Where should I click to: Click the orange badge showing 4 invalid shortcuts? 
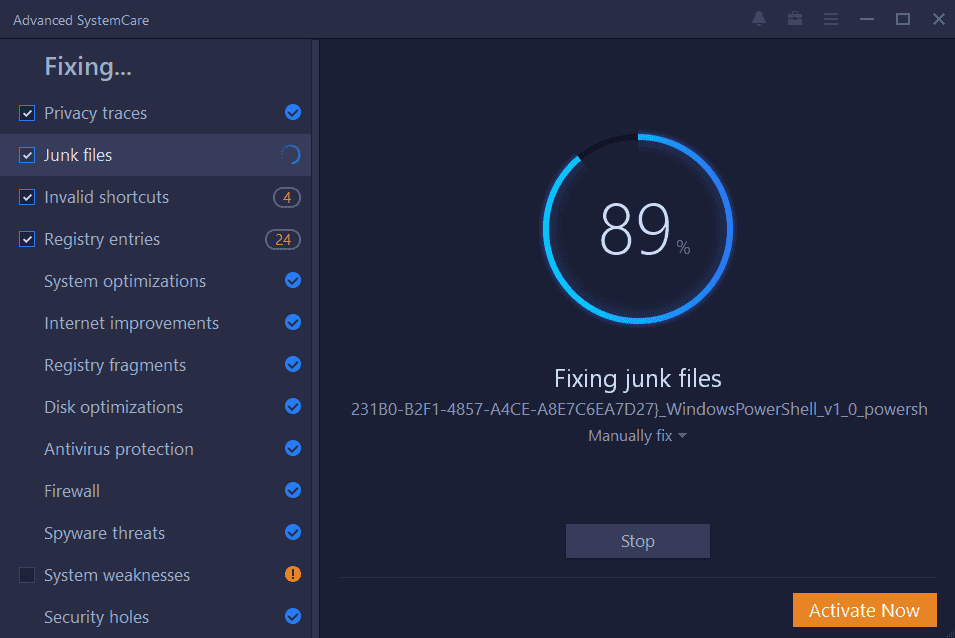286,197
